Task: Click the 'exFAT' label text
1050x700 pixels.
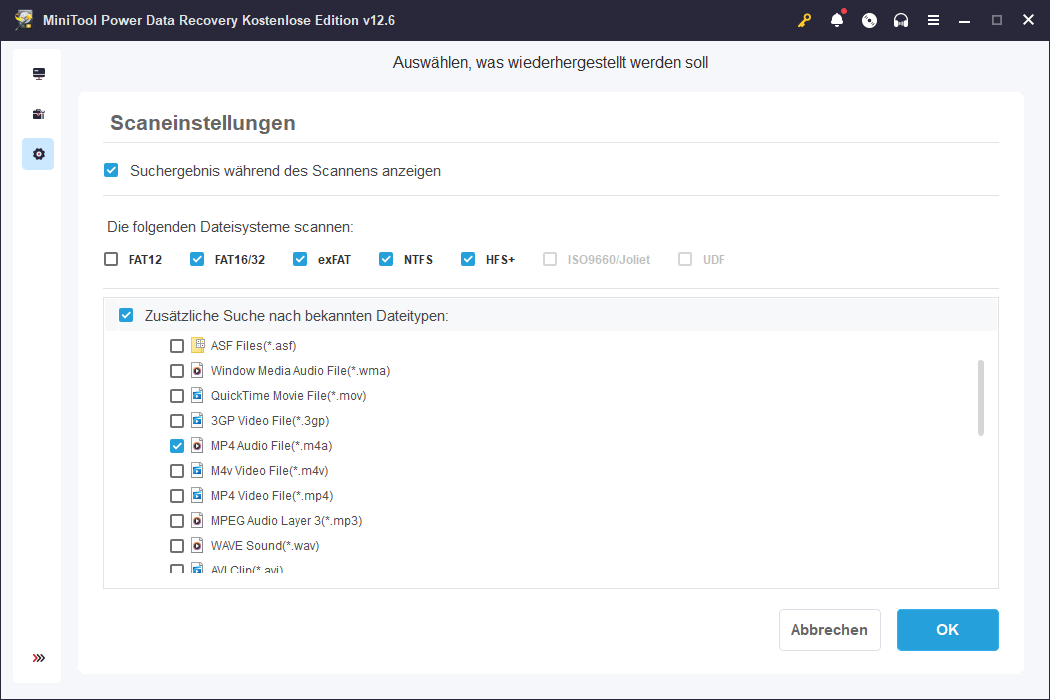Action: [x=334, y=259]
